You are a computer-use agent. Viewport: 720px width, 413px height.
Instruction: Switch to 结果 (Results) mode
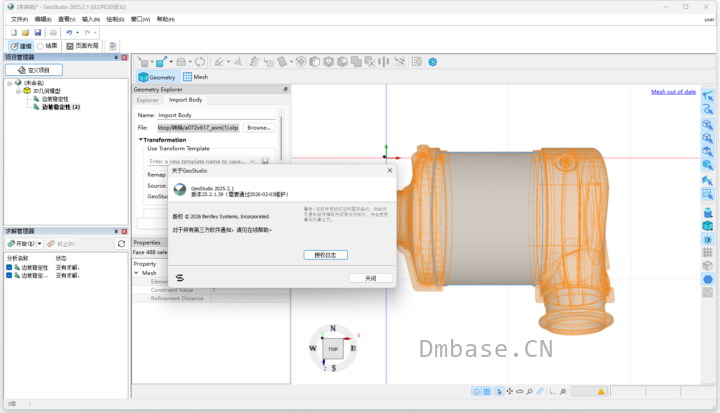pyautogui.click(x=47, y=46)
